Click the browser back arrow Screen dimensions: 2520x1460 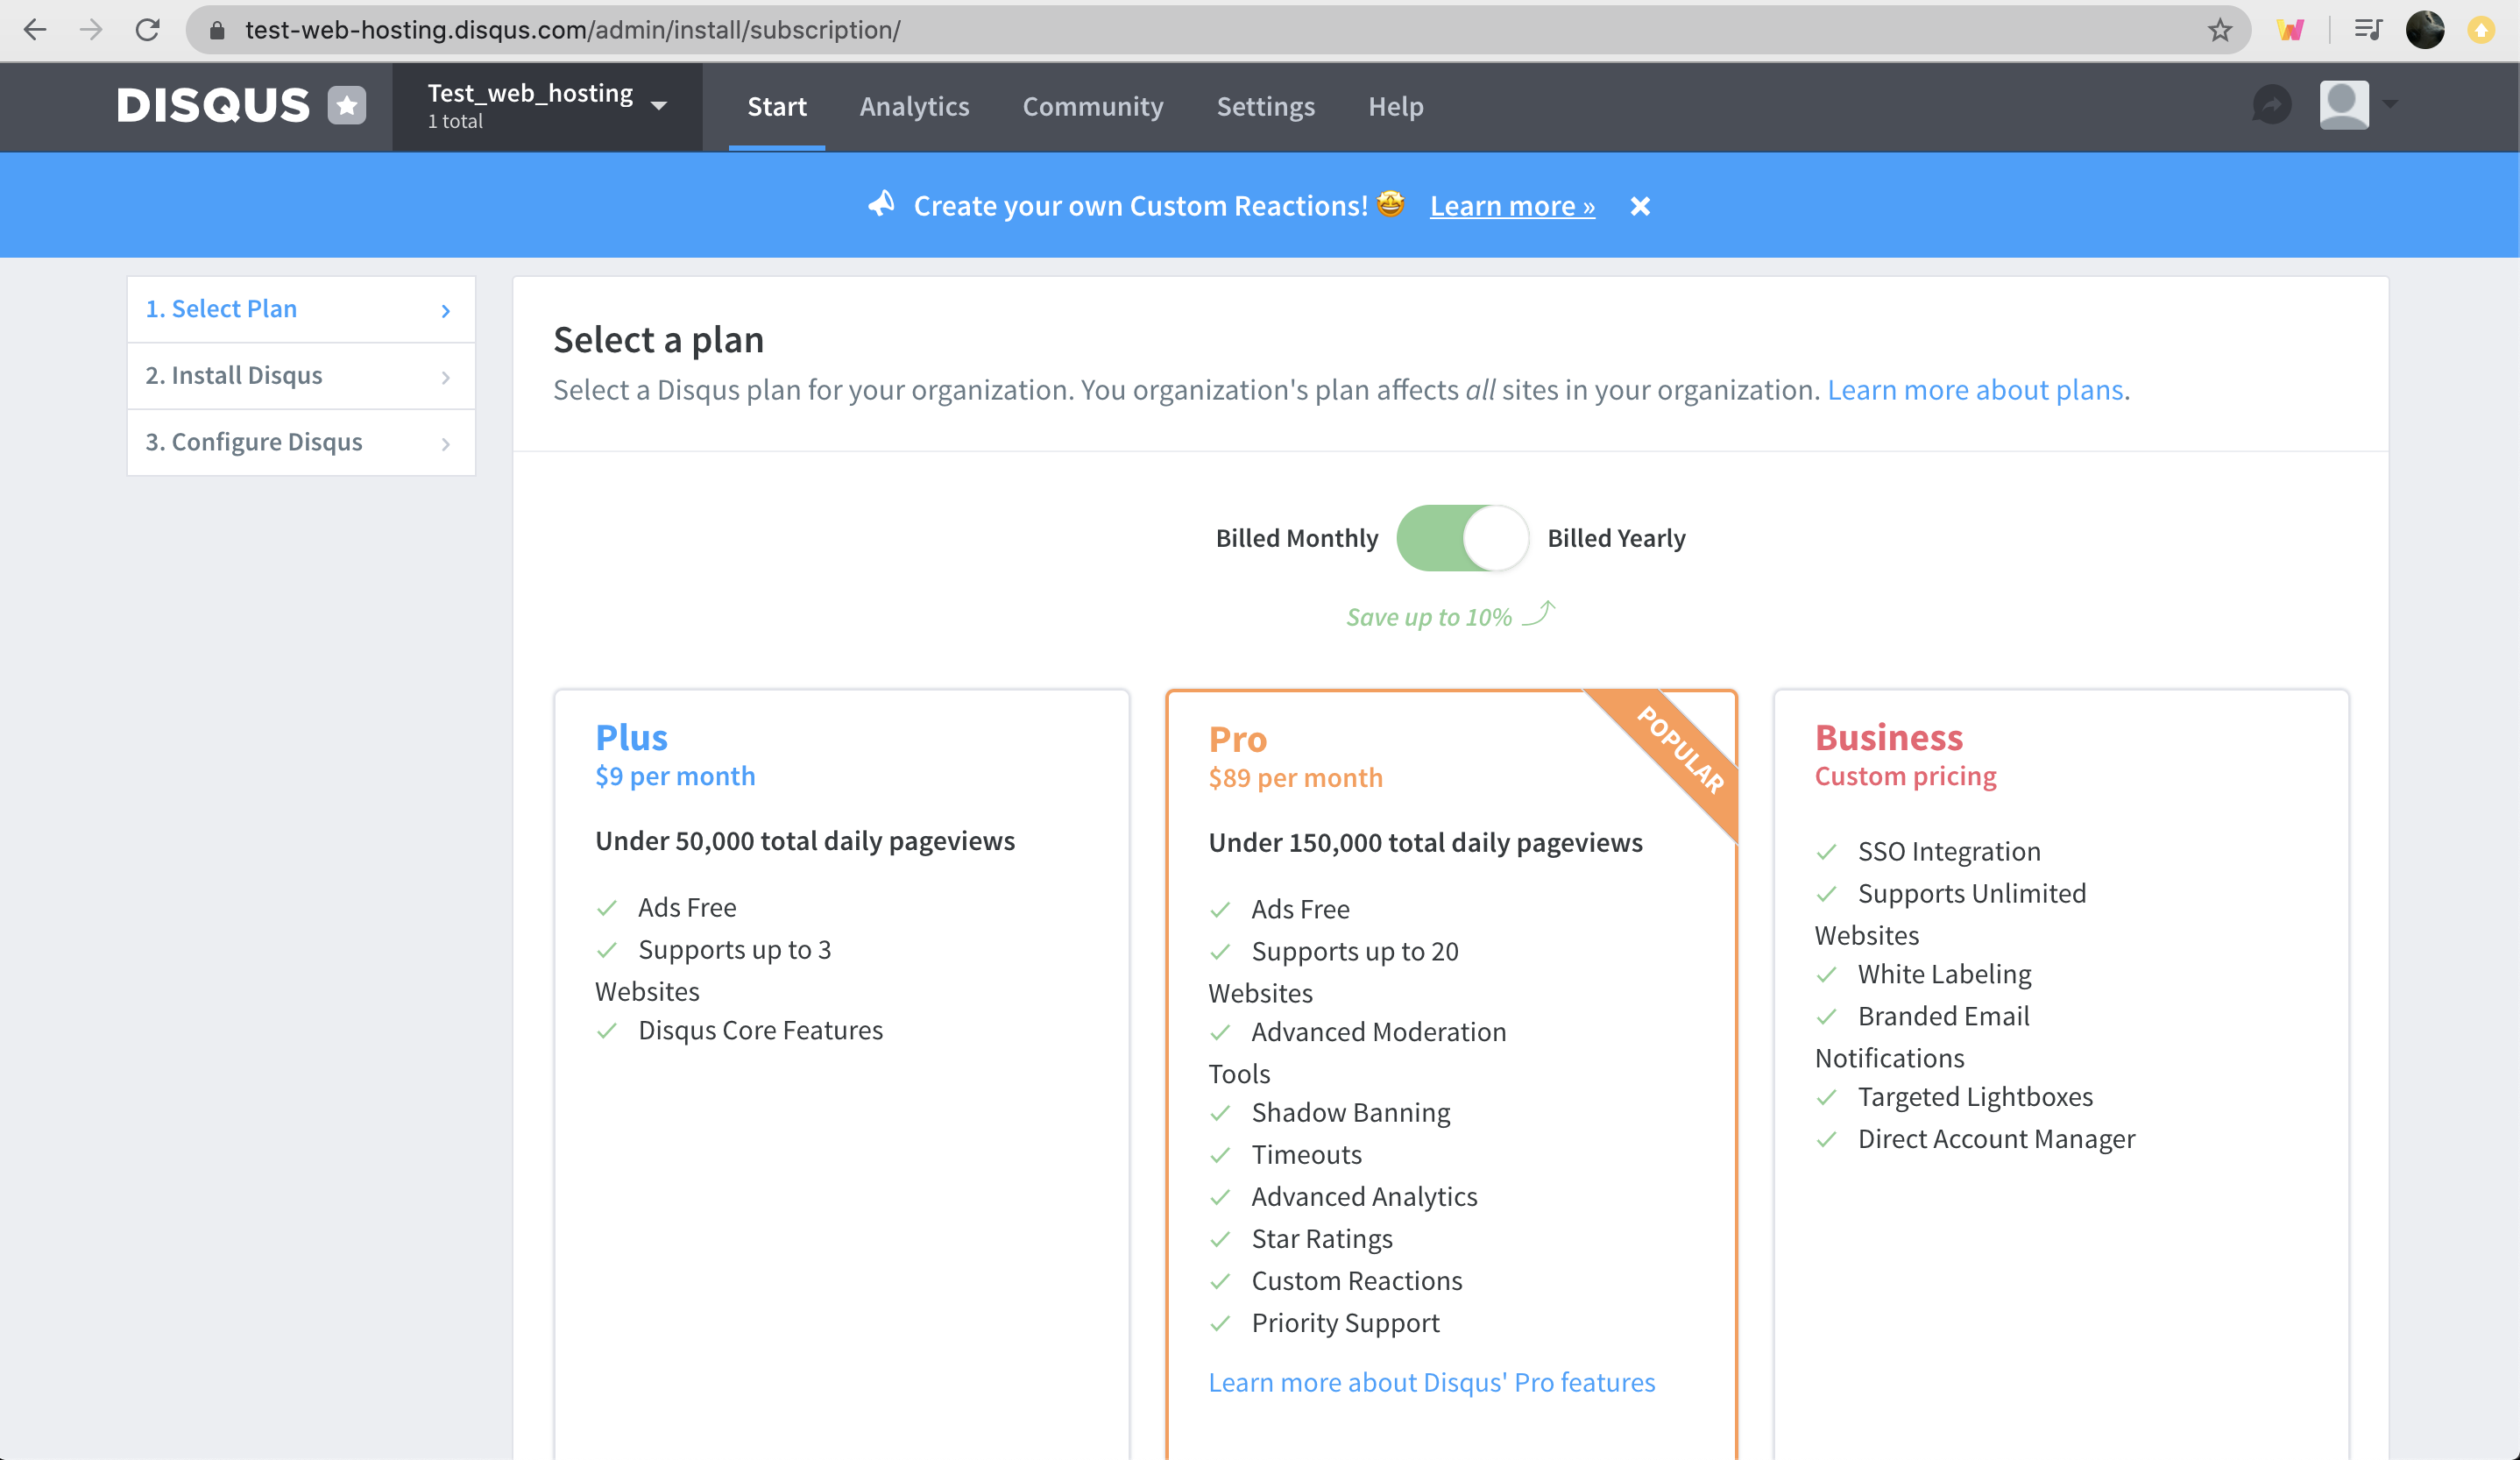[x=35, y=30]
